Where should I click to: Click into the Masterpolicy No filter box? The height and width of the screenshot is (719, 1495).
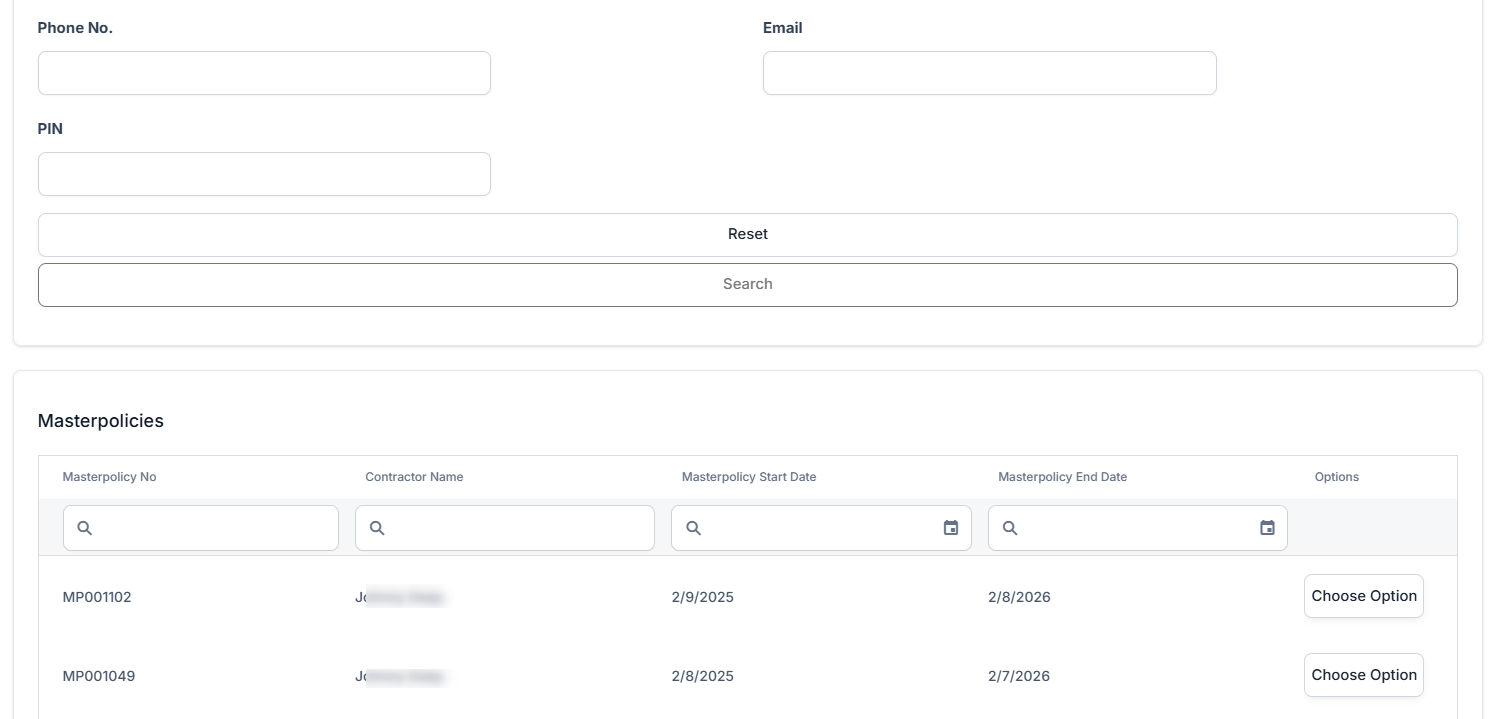215,528
